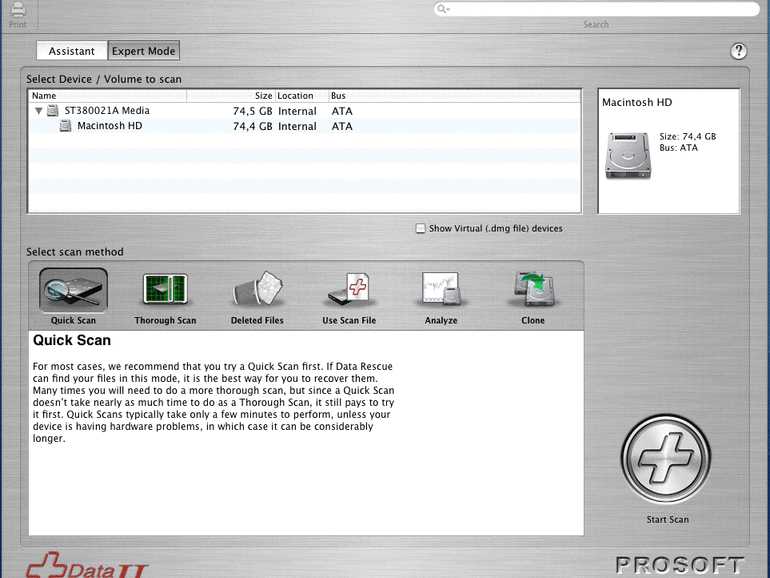Screen dimensions: 770x578
Task: Click the Select scan method label
Action: (75, 252)
